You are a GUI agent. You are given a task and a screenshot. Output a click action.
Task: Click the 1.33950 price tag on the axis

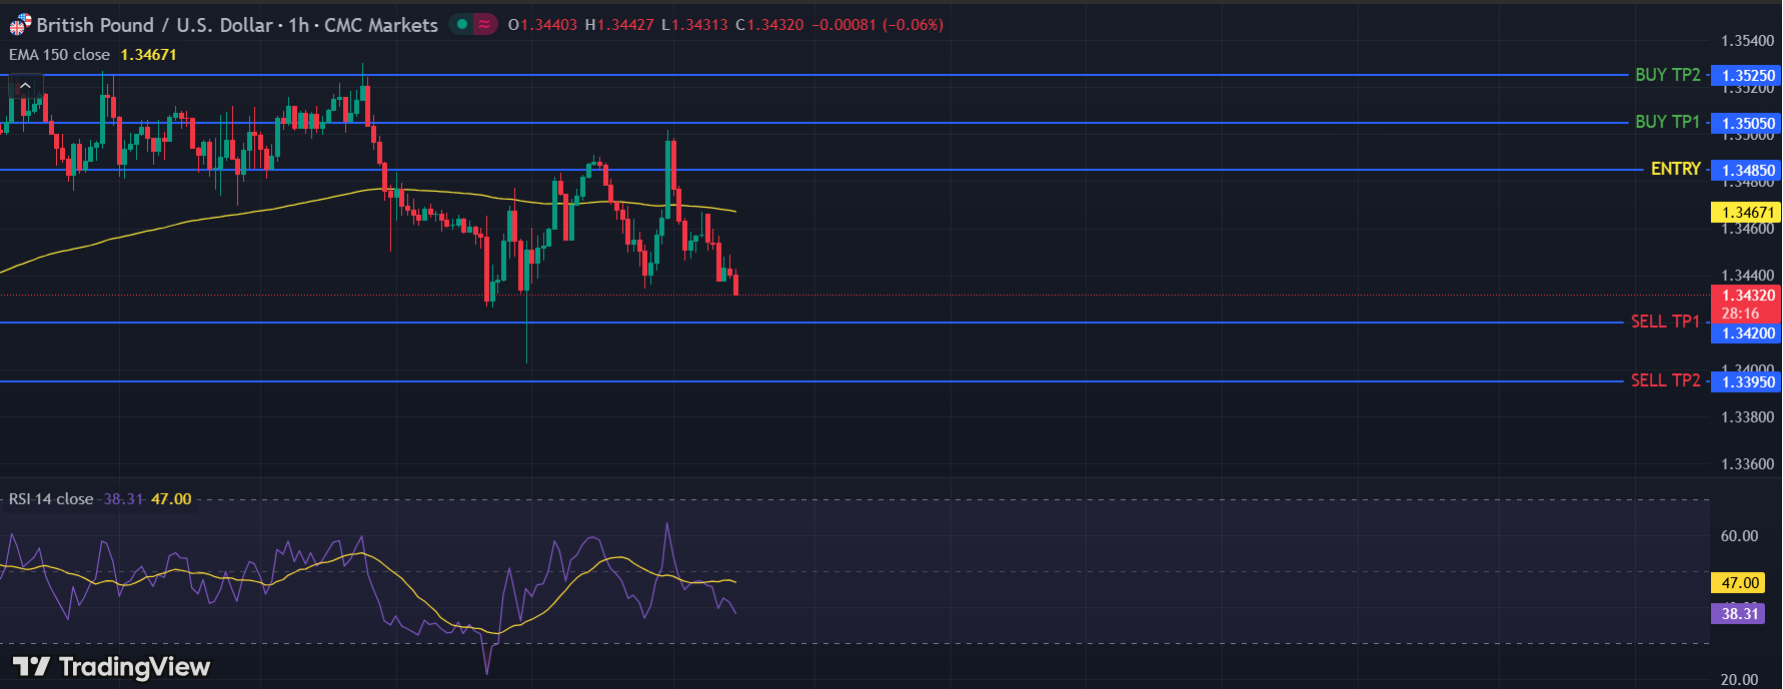coord(1747,382)
